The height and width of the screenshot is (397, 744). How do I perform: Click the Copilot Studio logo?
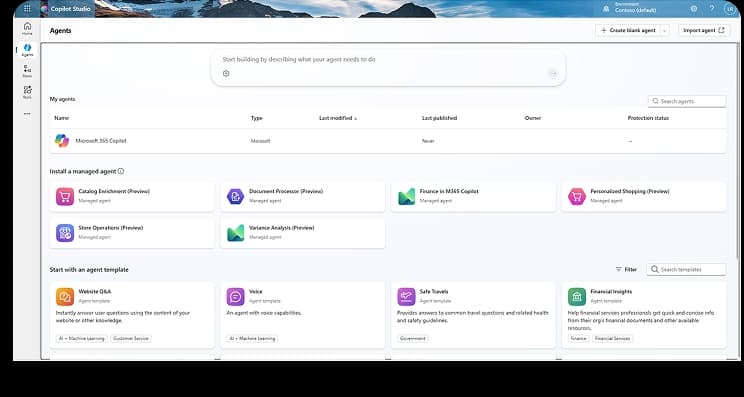44,9
